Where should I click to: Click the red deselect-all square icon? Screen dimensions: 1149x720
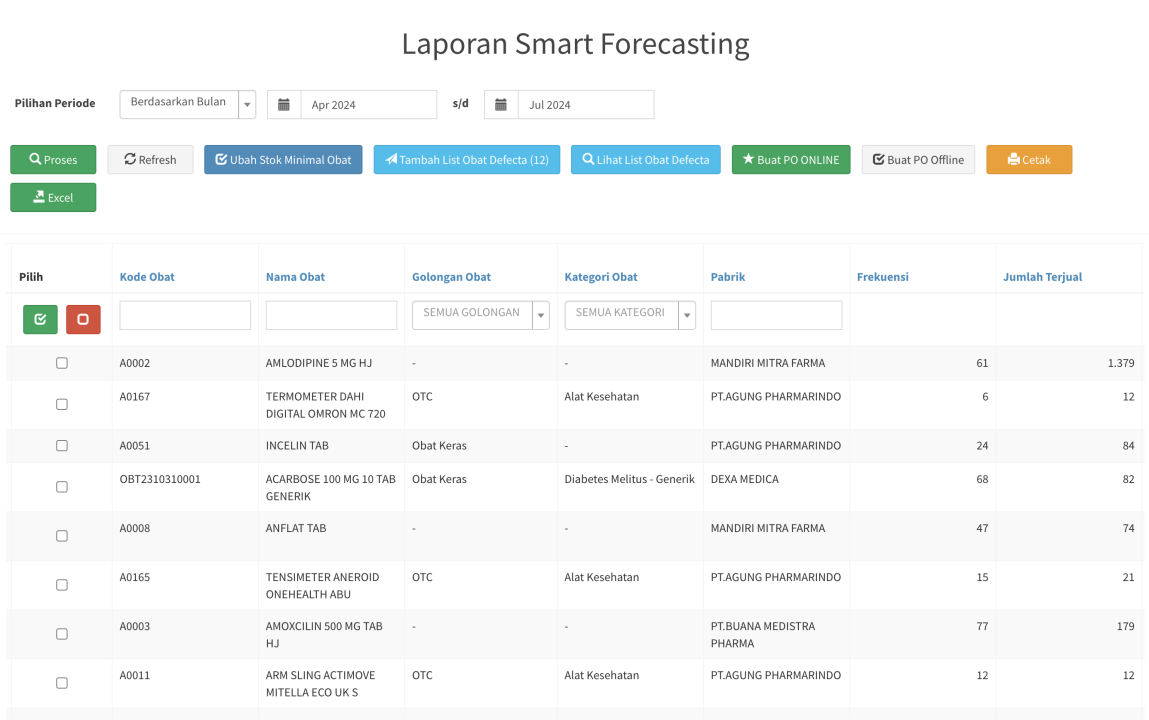pyautogui.click(x=83, y=319)
